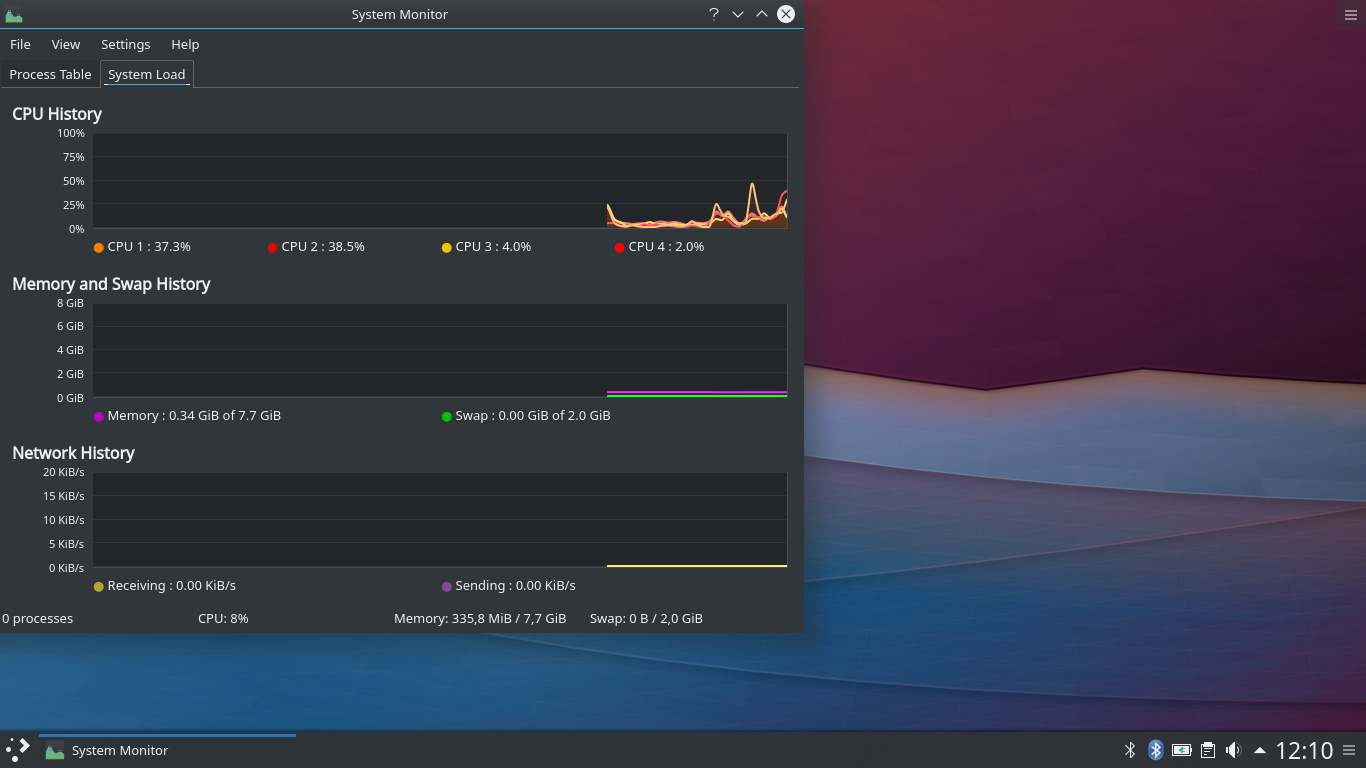Screen dimensions: 1366x768
Task: Click the taskbar hamburger icon beside the clock
Action: pos(1351,750)
